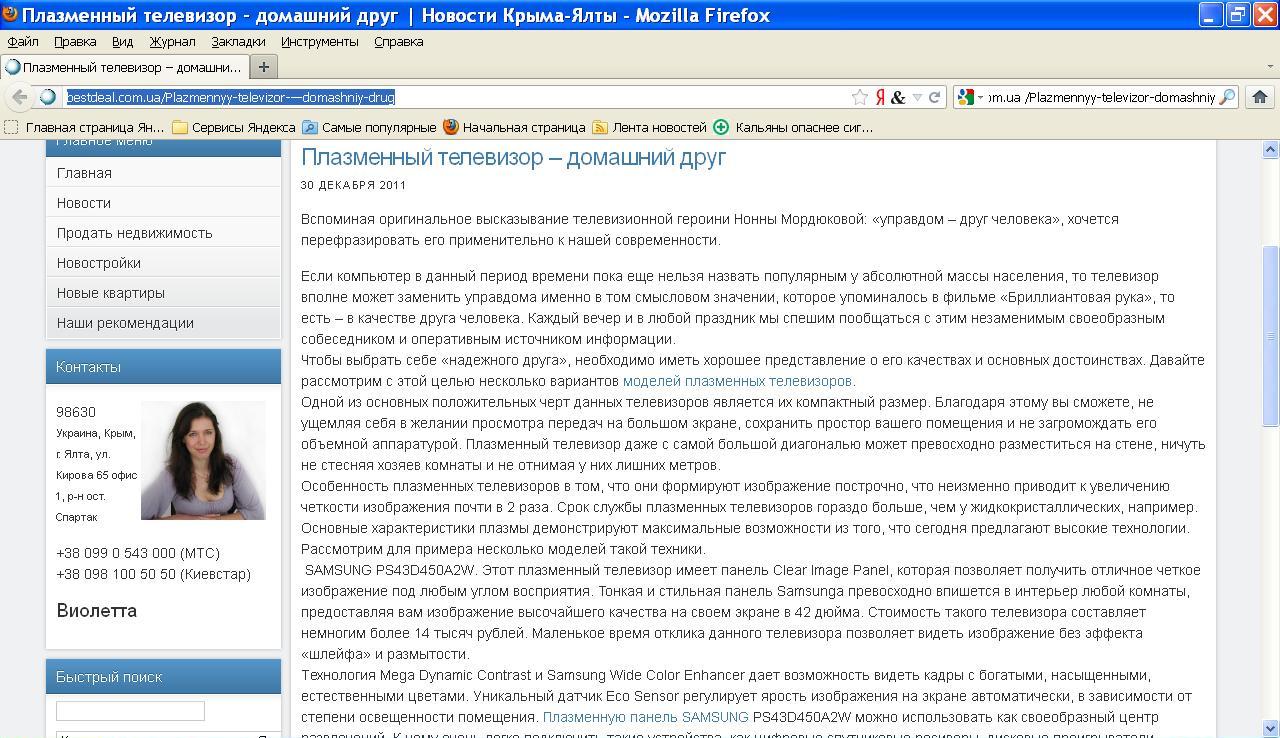Click the name Виолетта
1280x738 pixels.
tap(97, 611)
